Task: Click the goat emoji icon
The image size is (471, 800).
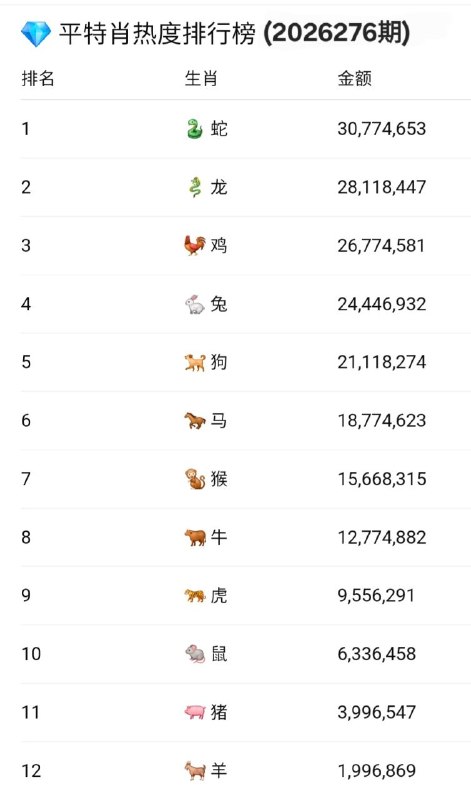Action: point(194,770)
